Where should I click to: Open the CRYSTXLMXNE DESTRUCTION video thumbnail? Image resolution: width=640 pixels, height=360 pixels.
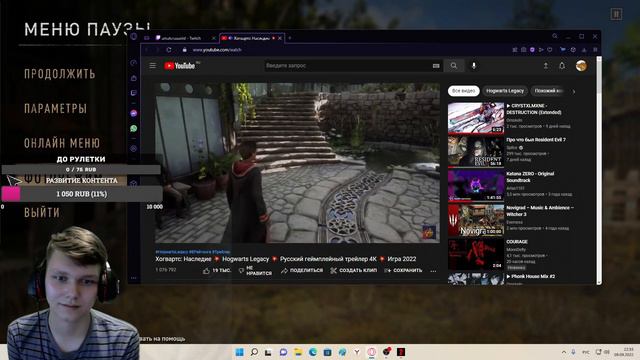click(476, 118)
